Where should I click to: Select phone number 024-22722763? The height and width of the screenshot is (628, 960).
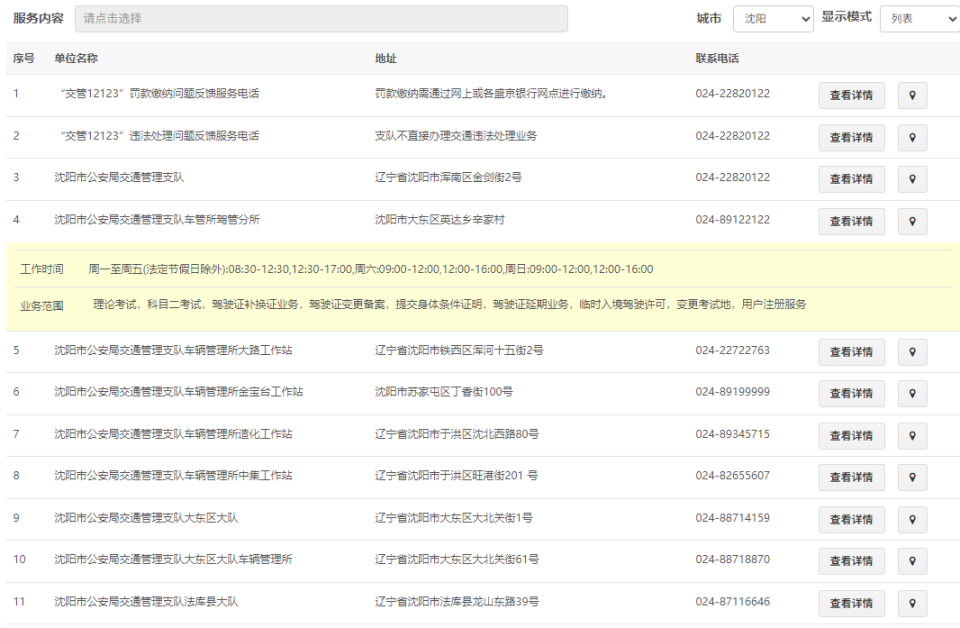732,351
